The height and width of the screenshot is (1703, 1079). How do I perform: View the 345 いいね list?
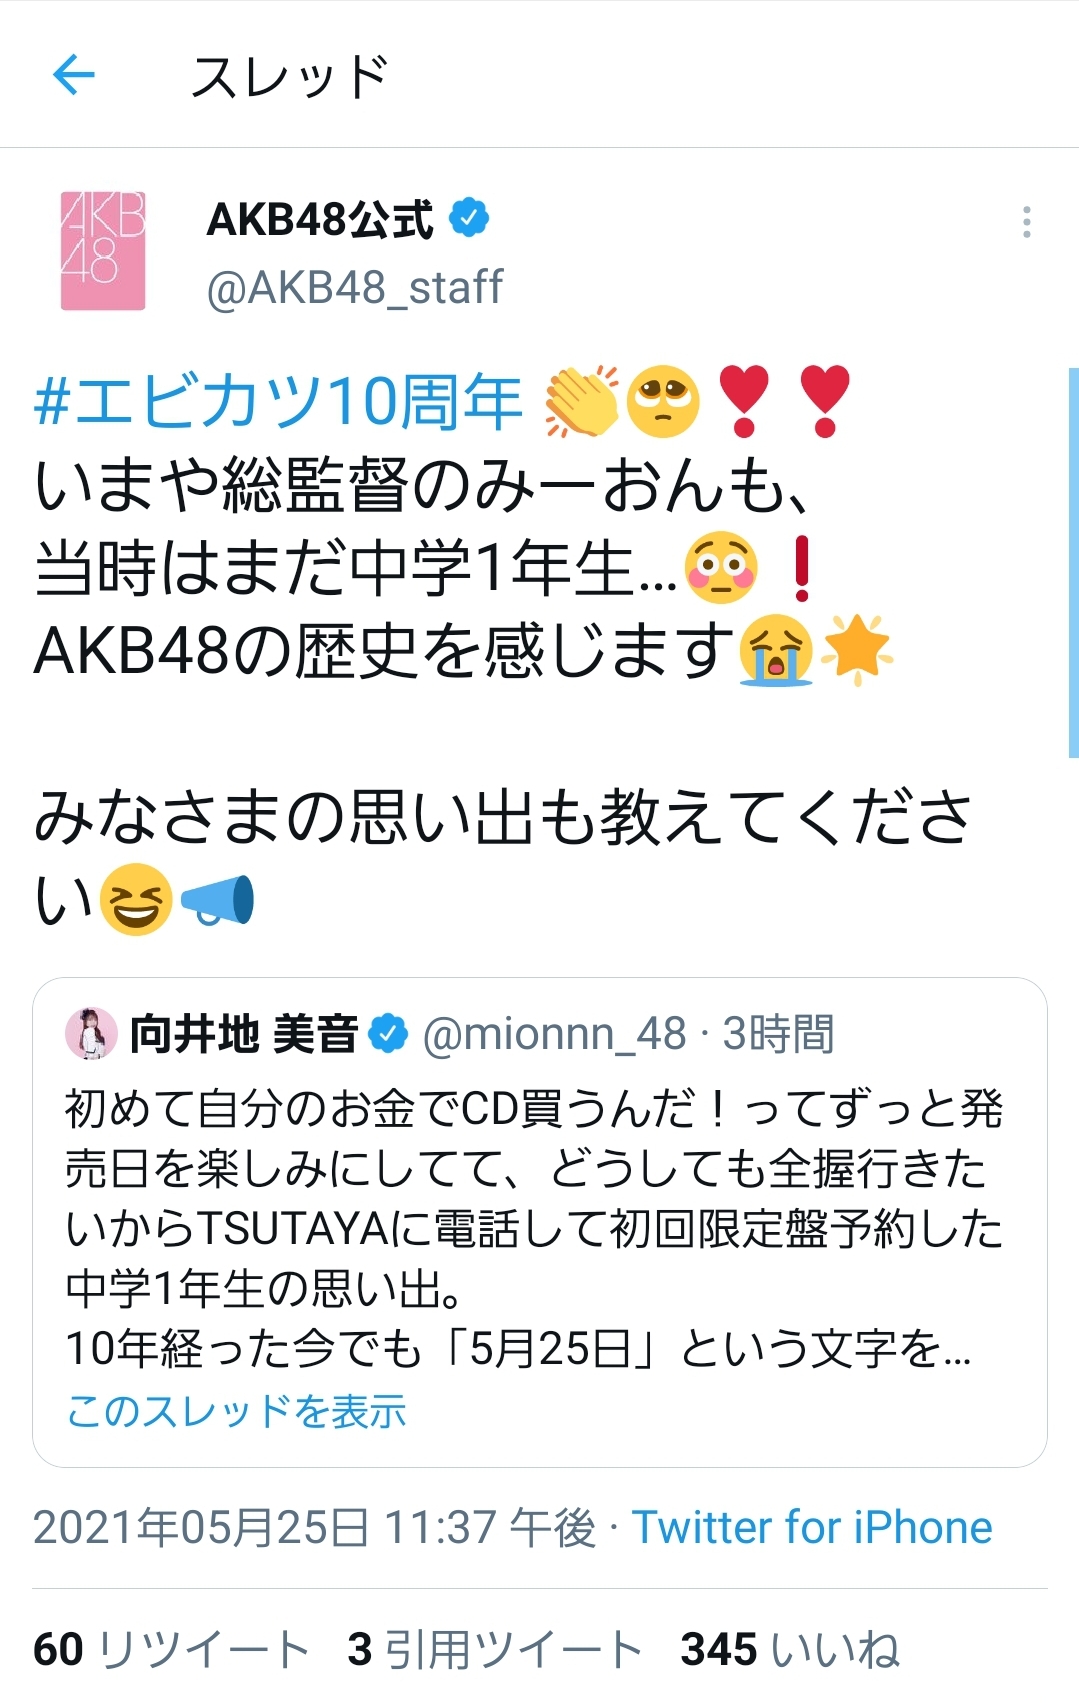790,1649
